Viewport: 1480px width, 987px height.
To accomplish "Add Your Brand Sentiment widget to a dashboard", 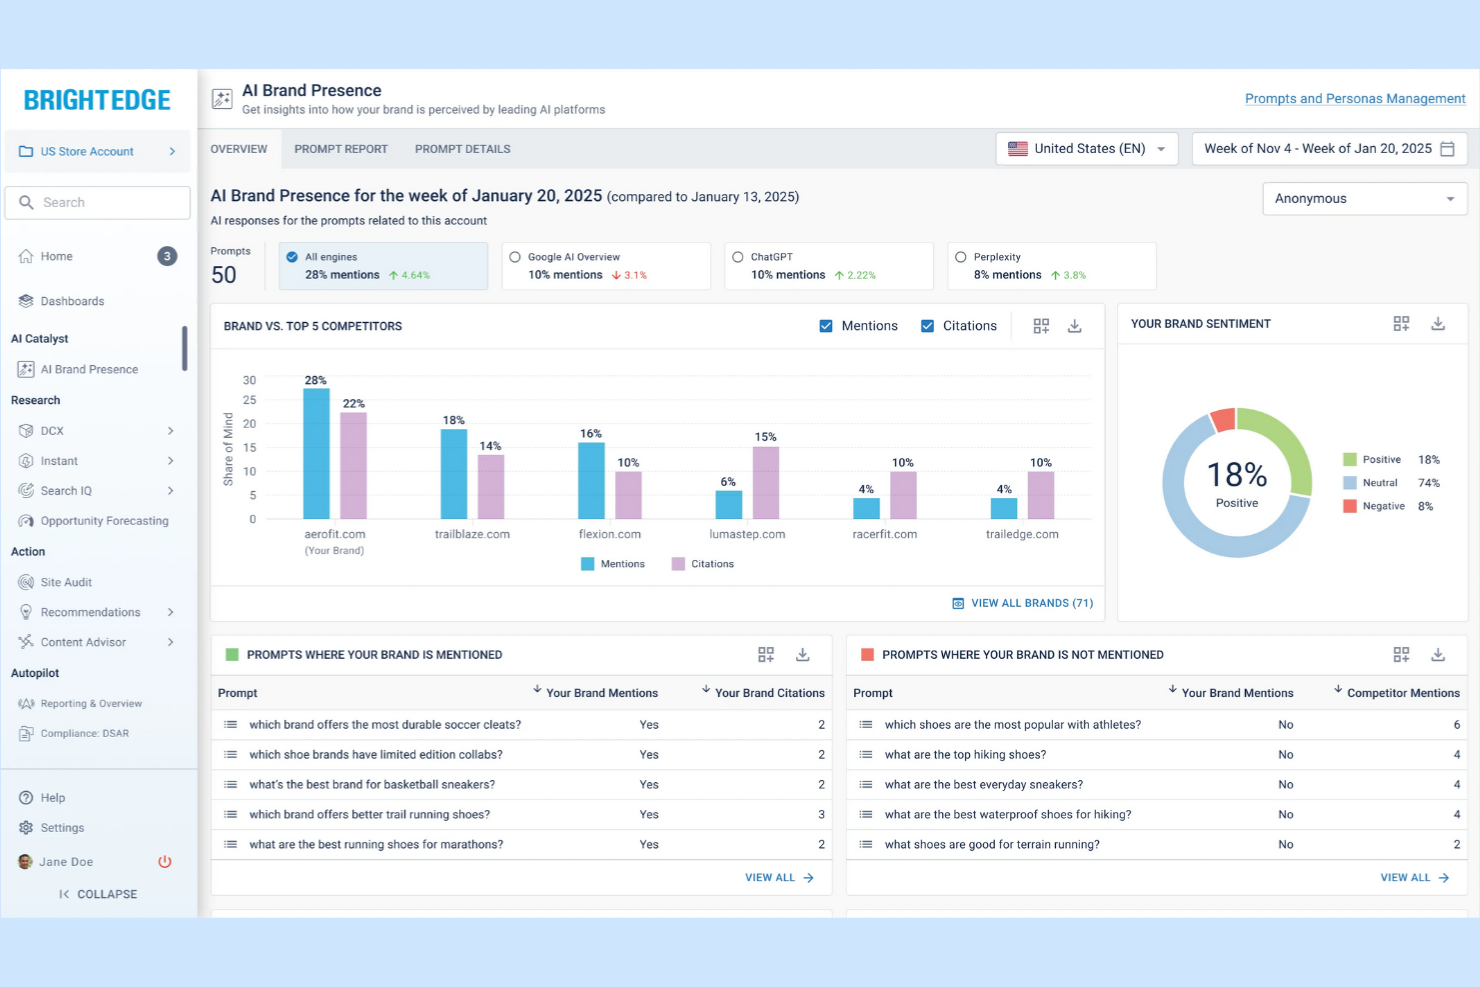I will pyautogui.click(x=1401, y=323).
